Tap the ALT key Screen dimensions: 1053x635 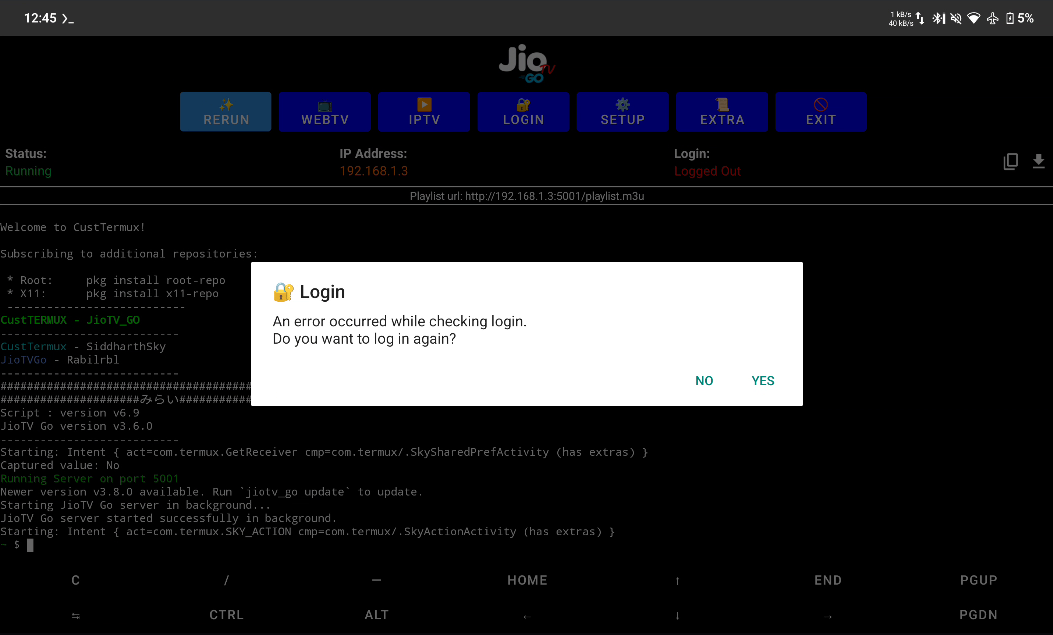coord(376,615)
